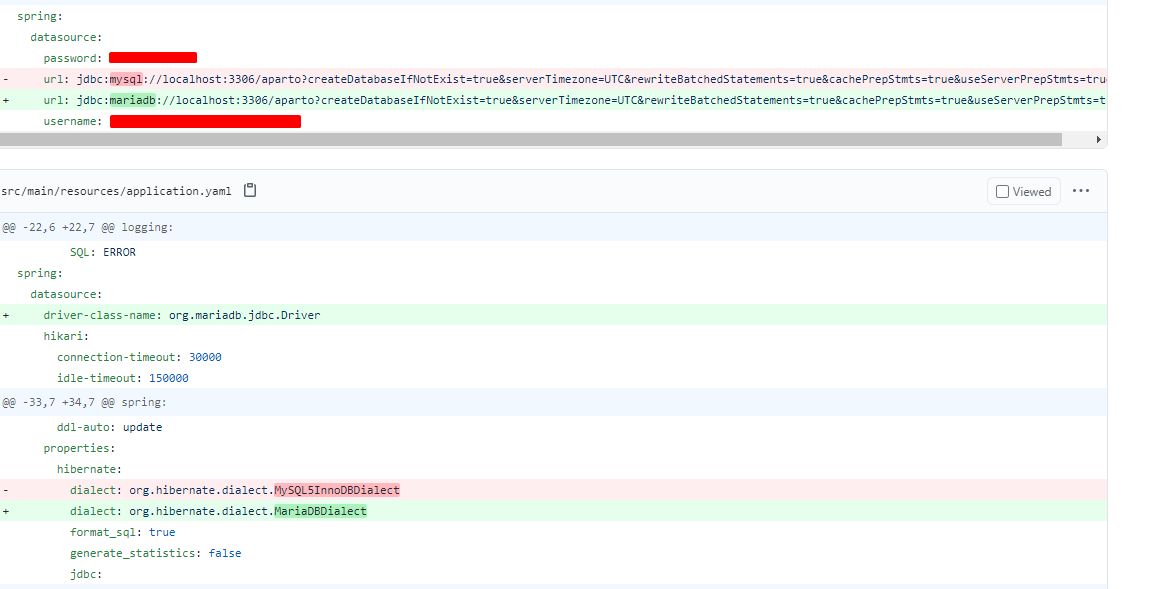Select the ddl-auto: update line
This screenshot has height=589, width=1153.
109,427
